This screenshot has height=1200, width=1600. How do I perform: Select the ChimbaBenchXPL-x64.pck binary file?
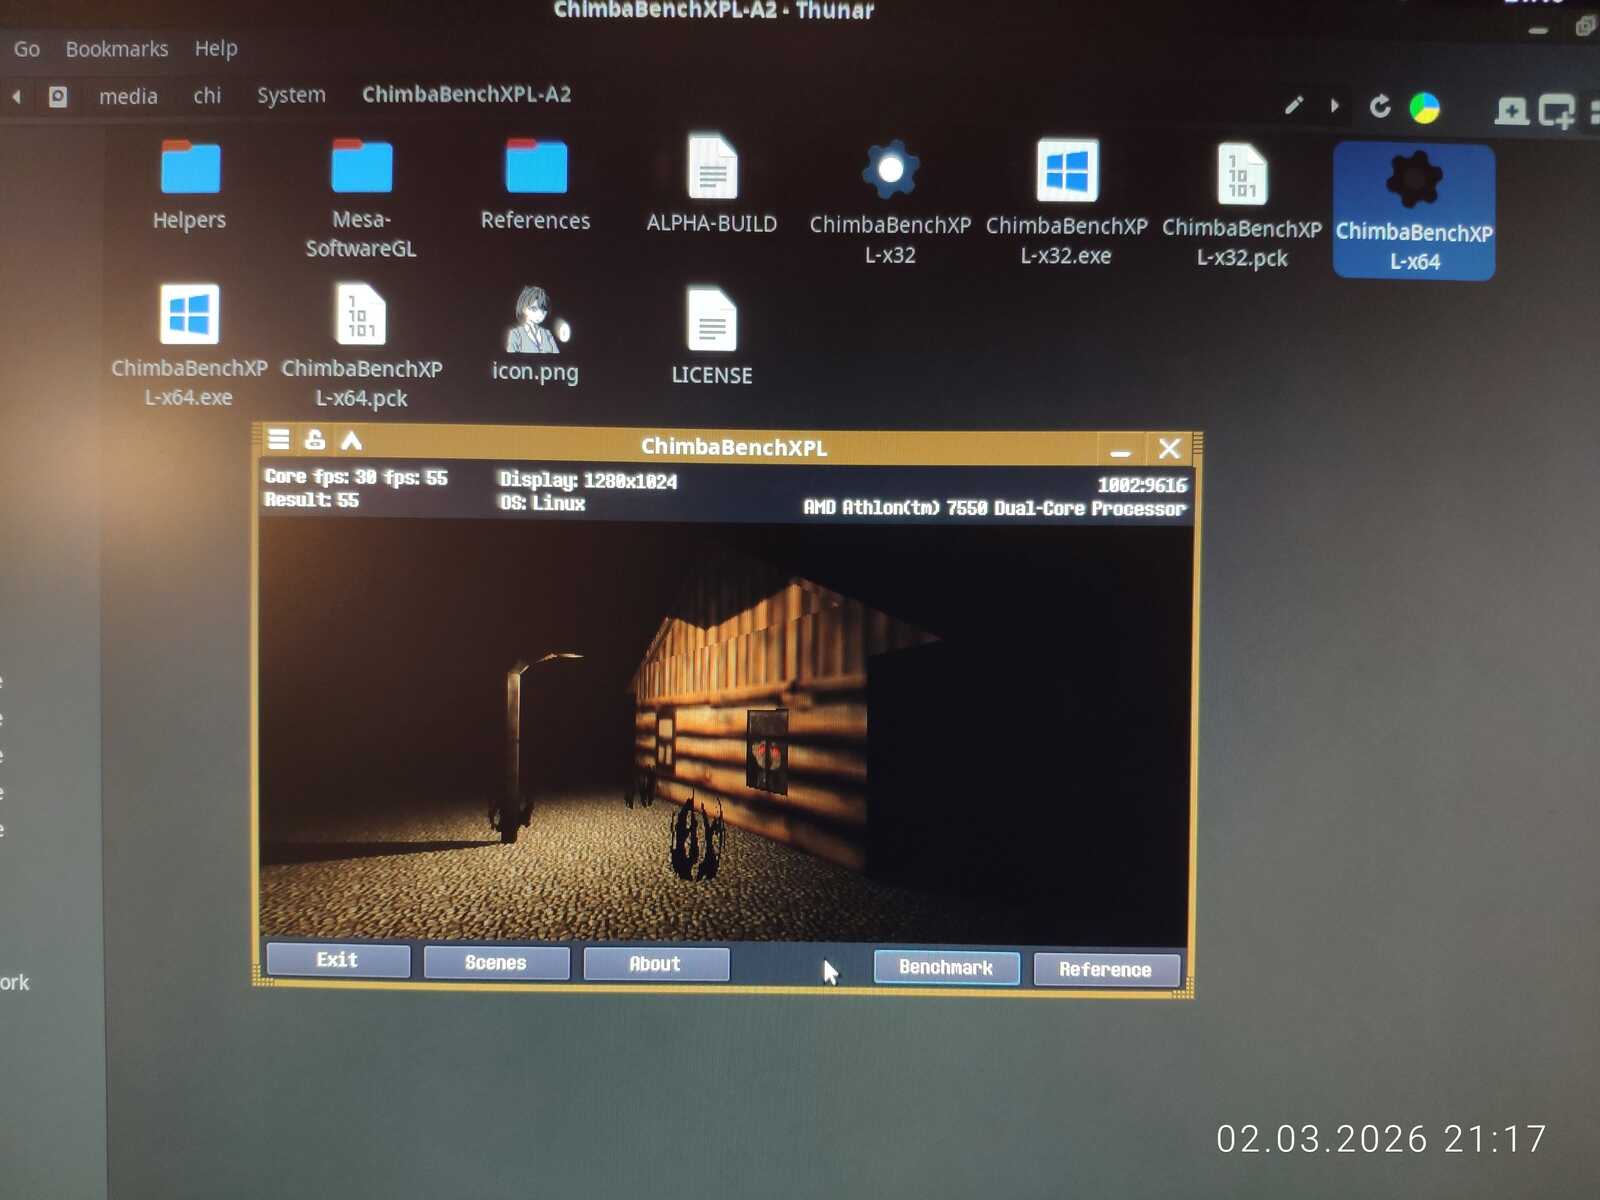tap(361, 347)
